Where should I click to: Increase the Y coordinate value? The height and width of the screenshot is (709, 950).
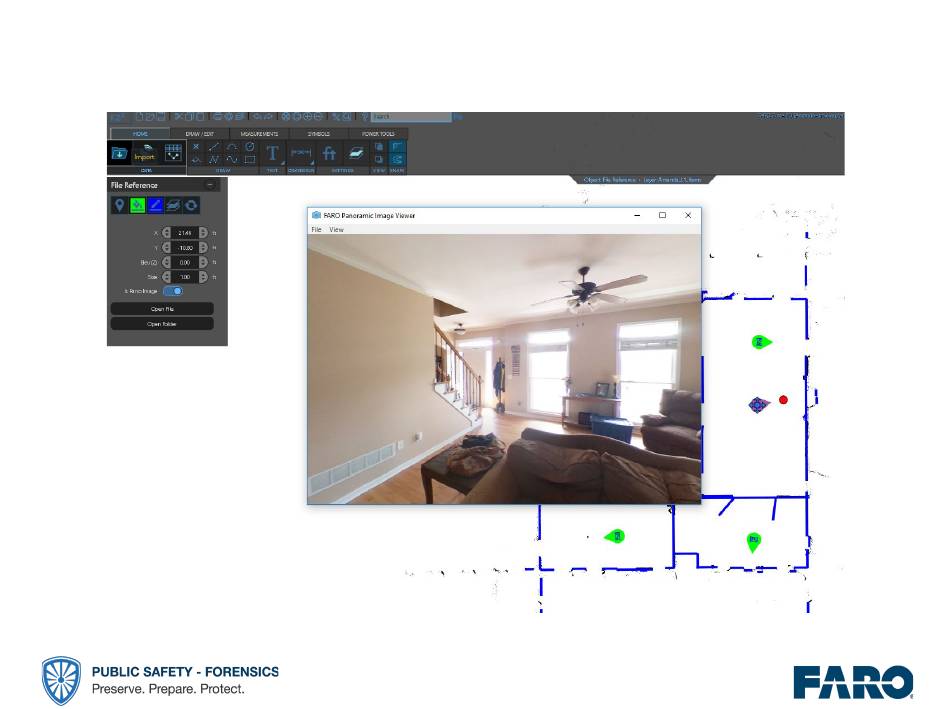[x=203, y=247]
